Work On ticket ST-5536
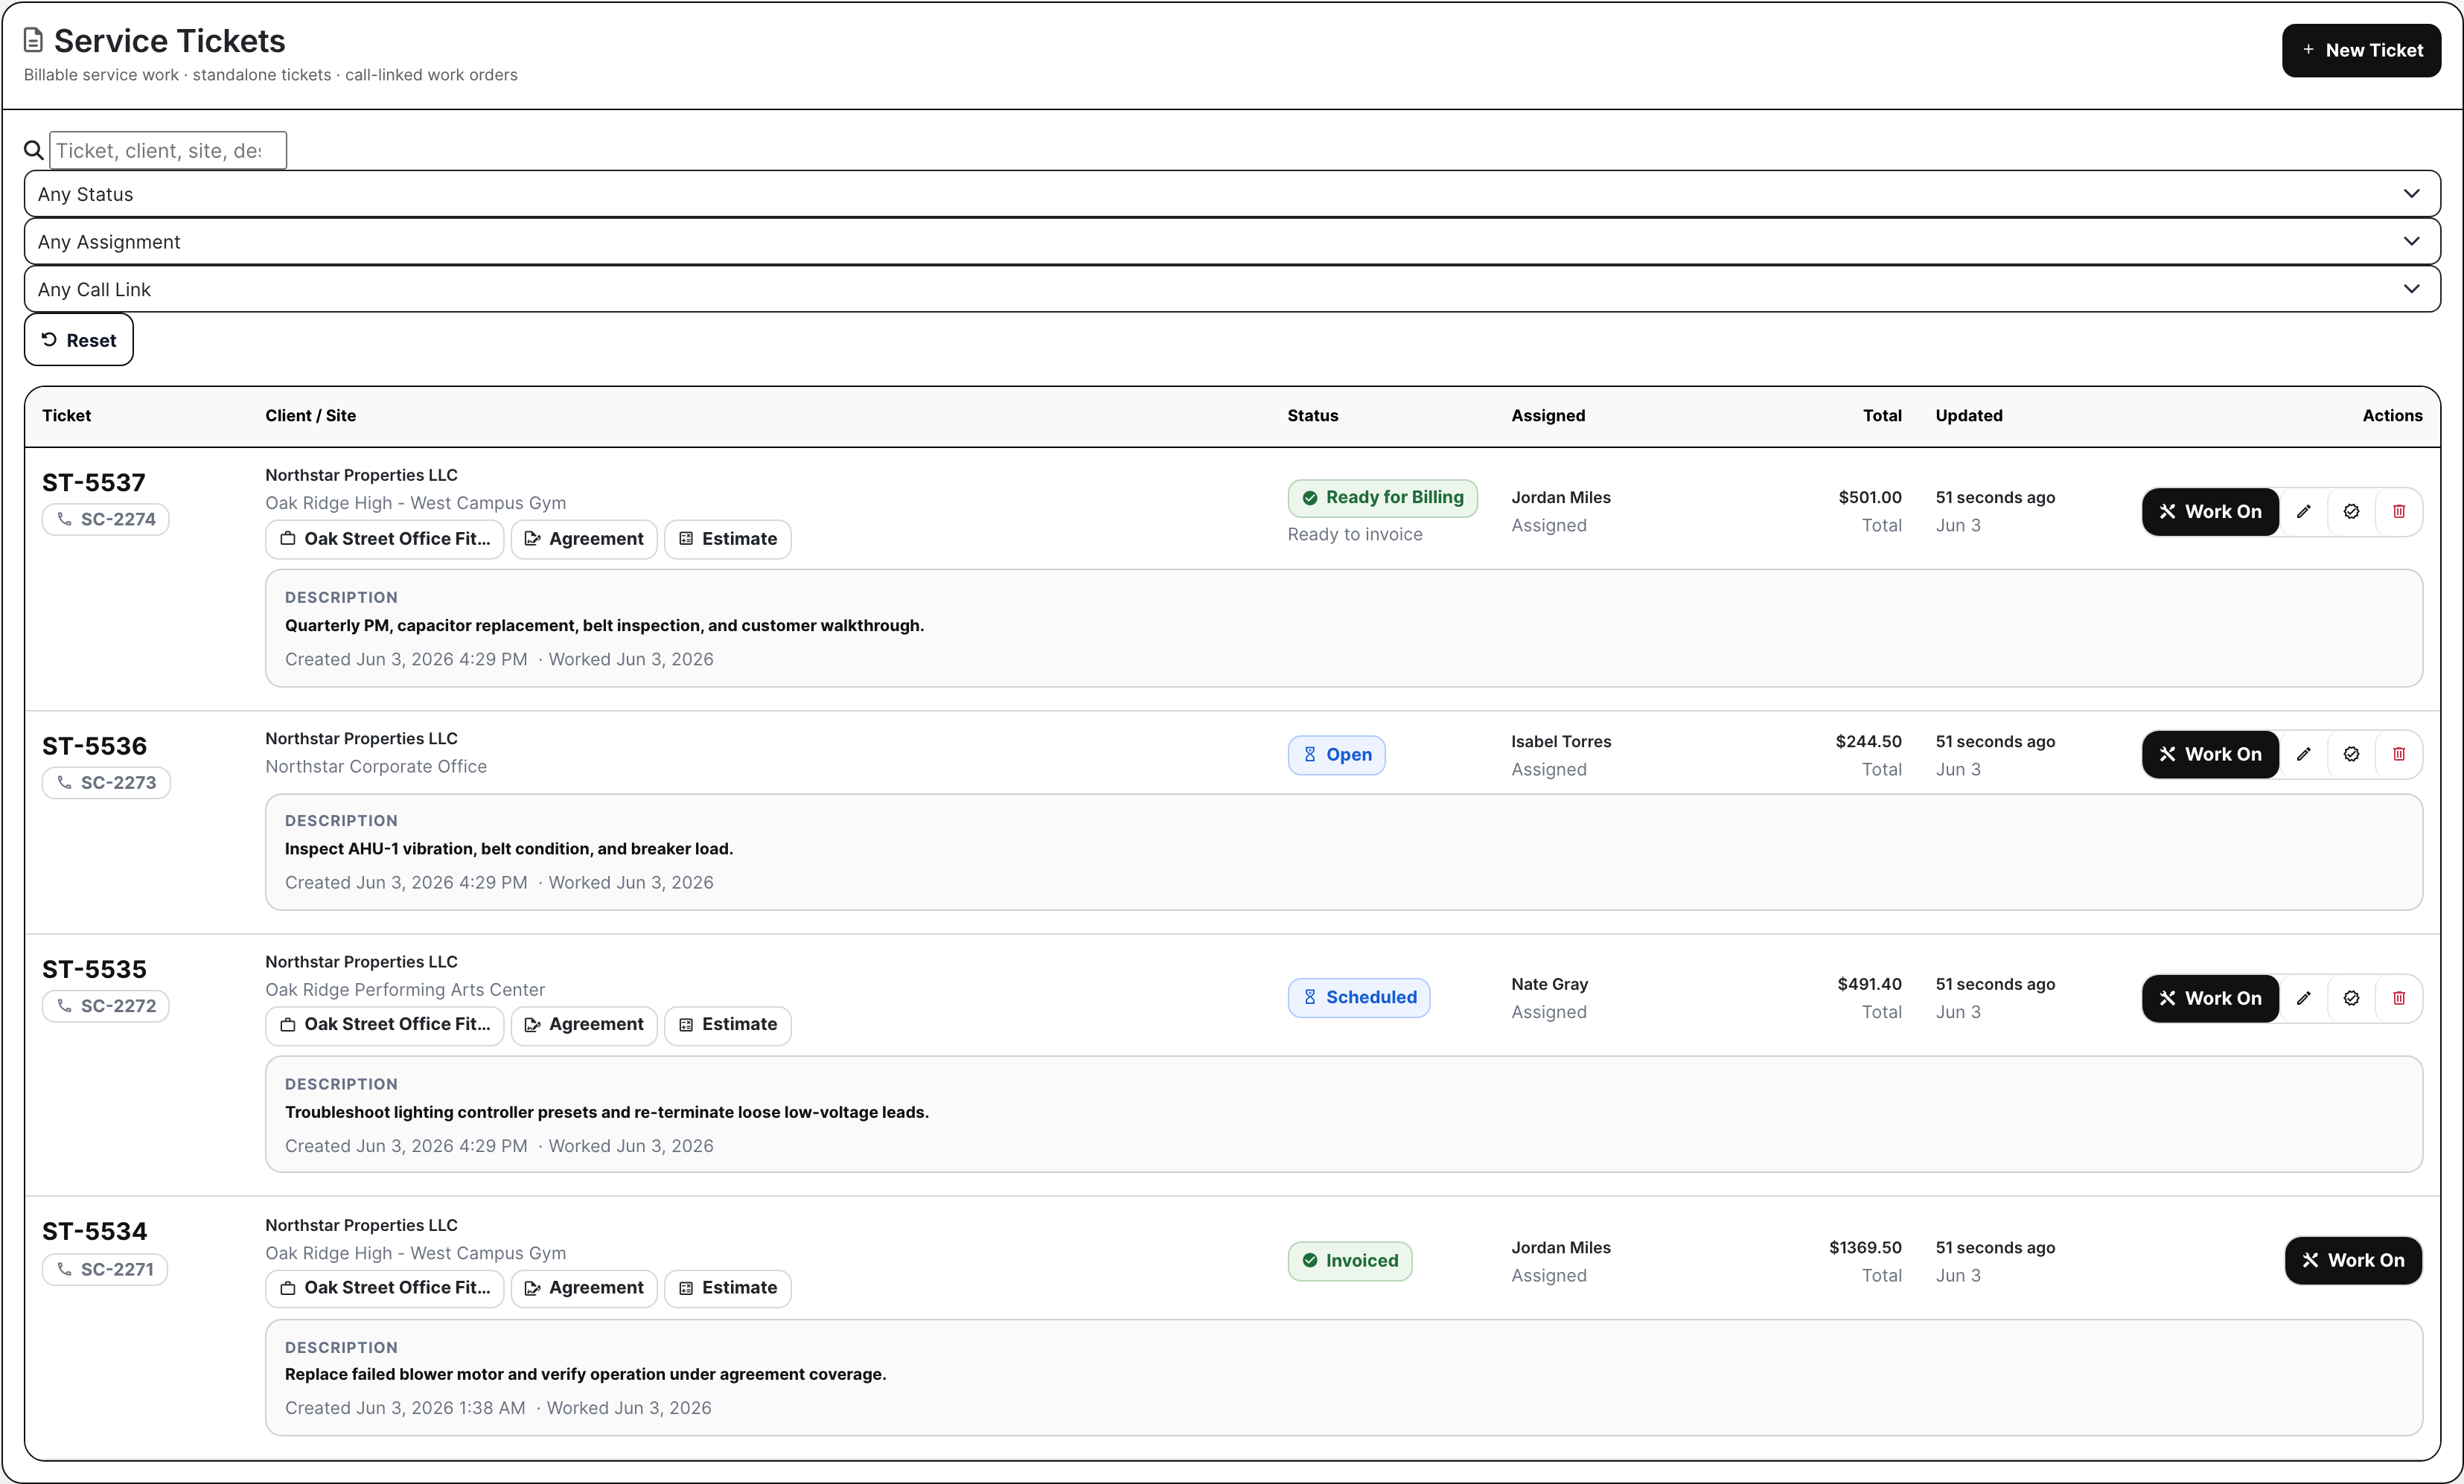Image resolution: width=2464 pixels, height=1484 pixels. (x=2210, y=754)
